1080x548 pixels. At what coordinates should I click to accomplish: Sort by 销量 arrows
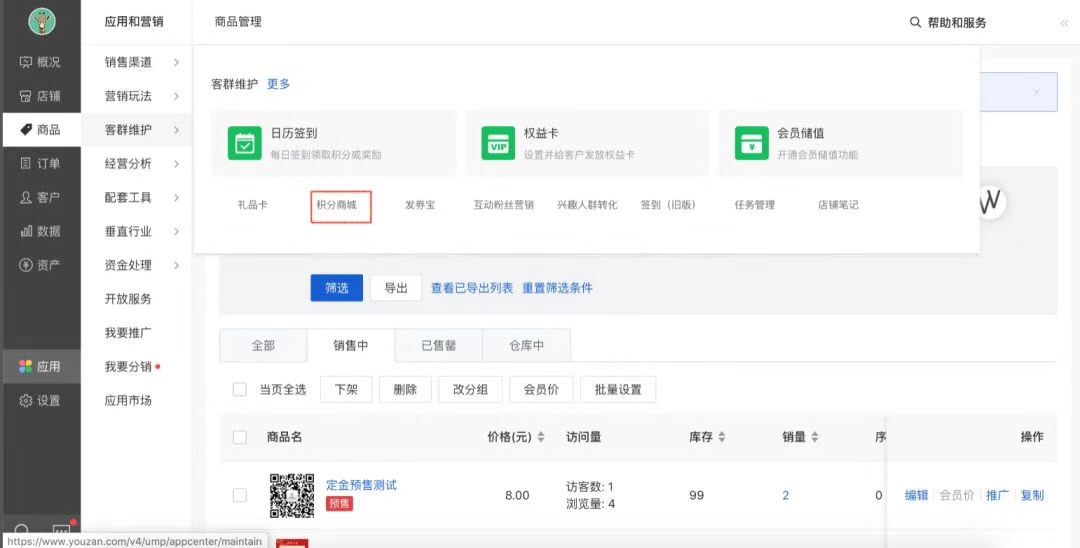coord(815,436)
